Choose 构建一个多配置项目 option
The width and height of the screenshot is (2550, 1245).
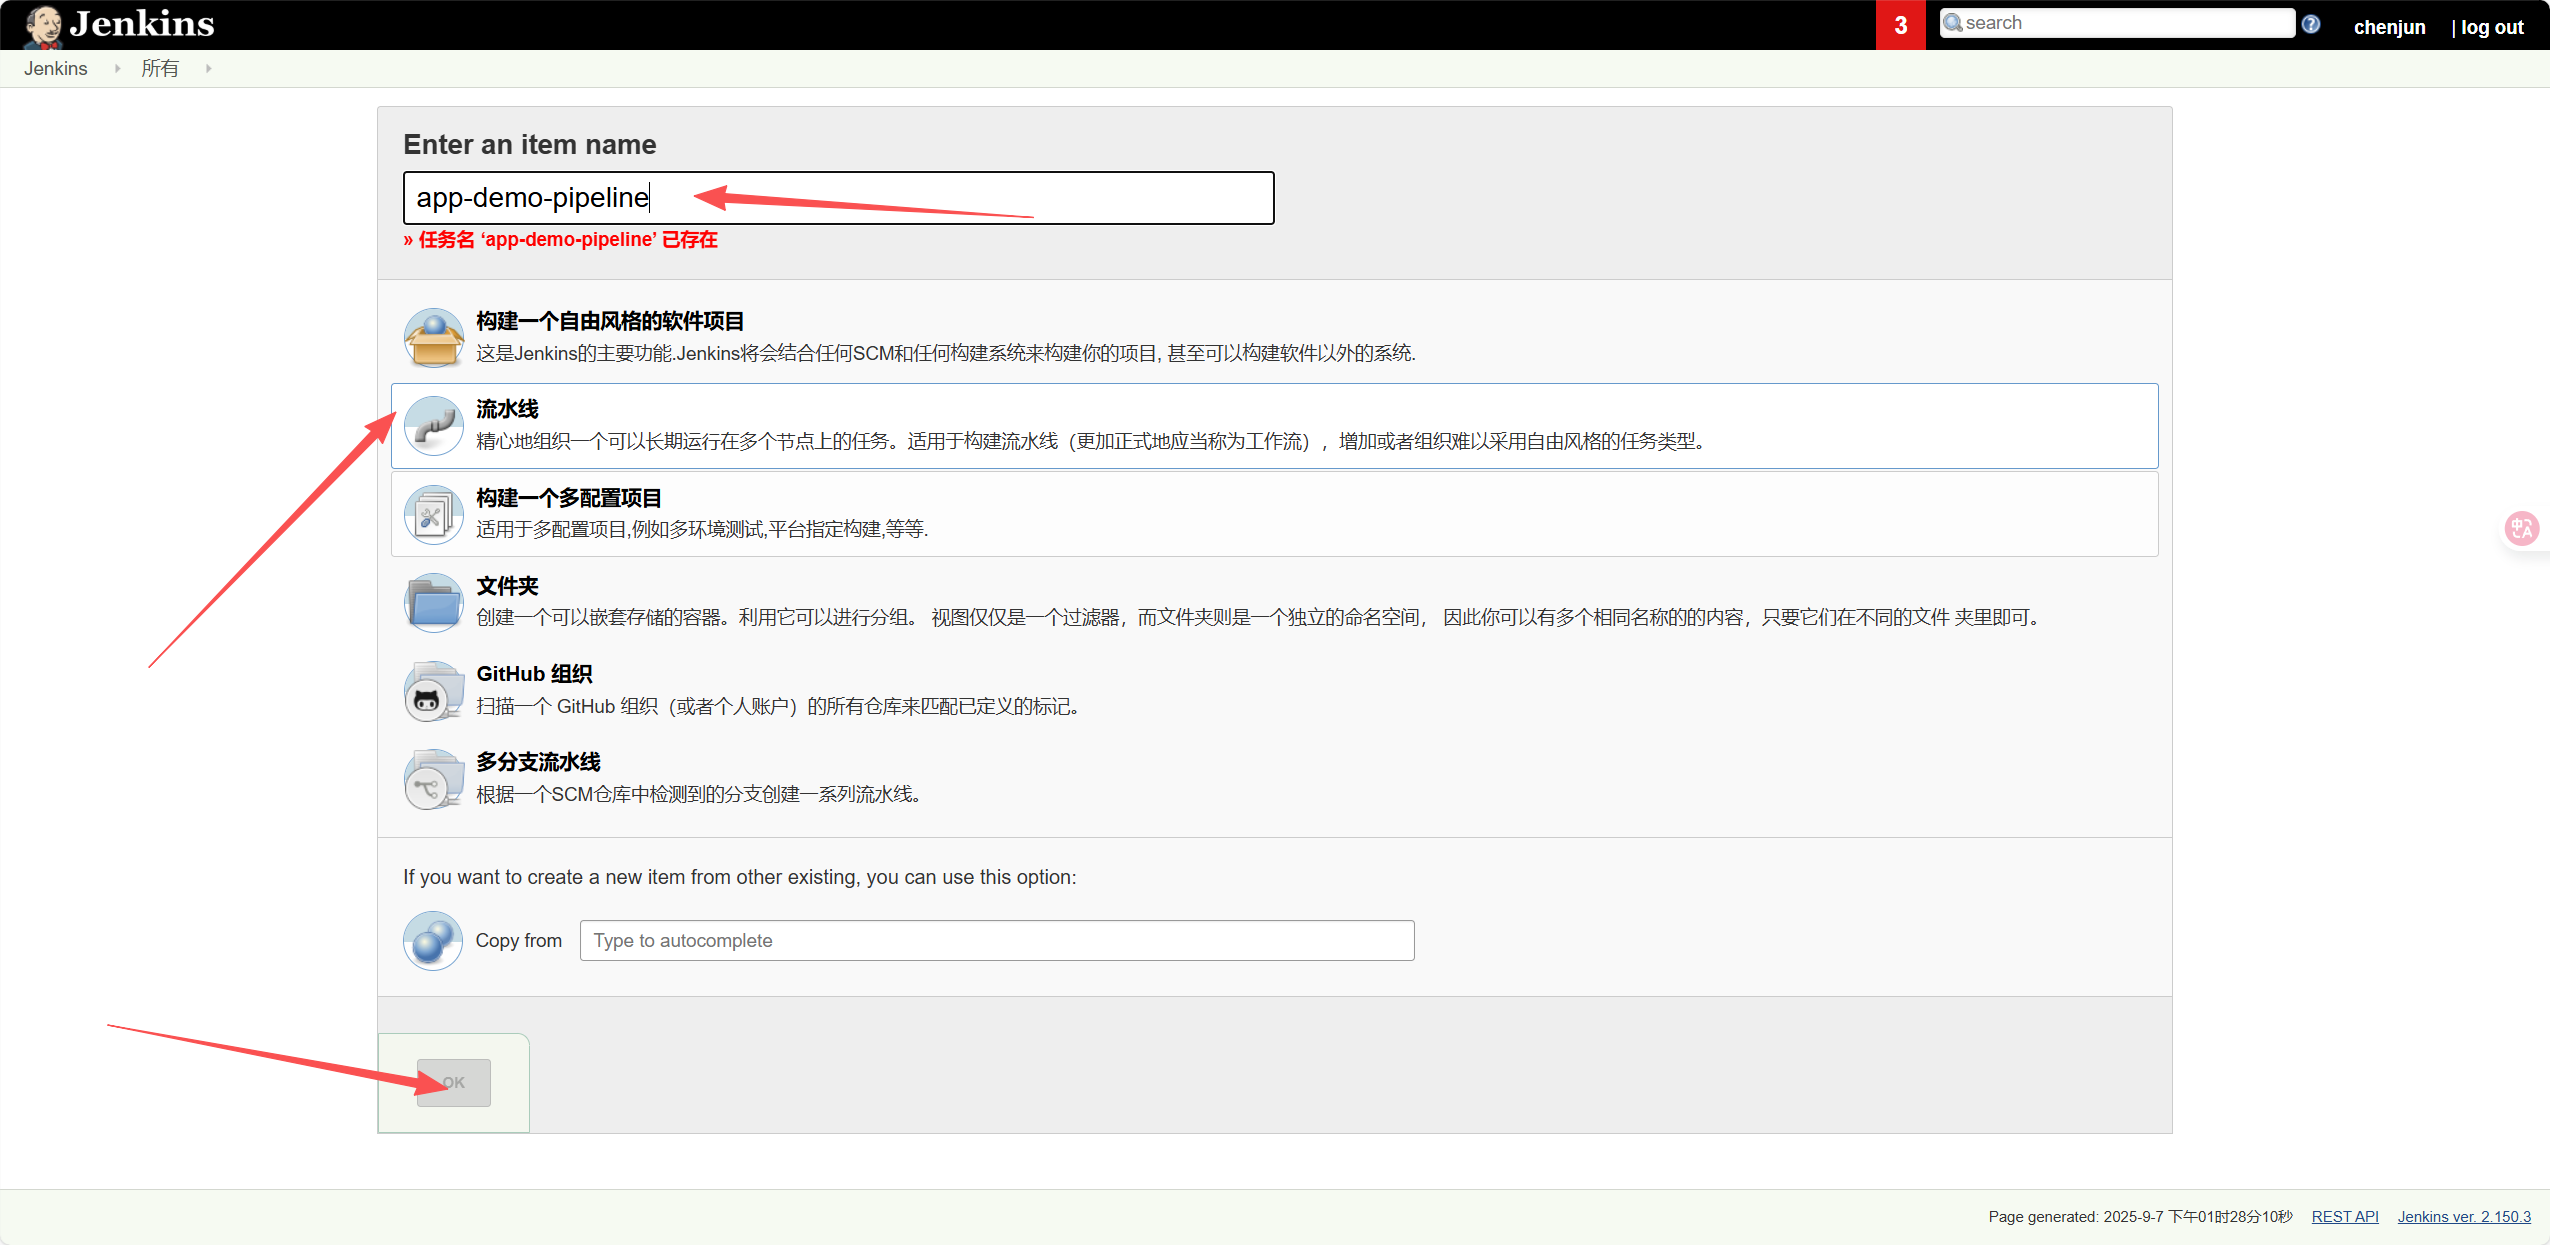pyautogui.click(x=1274, y=514)
